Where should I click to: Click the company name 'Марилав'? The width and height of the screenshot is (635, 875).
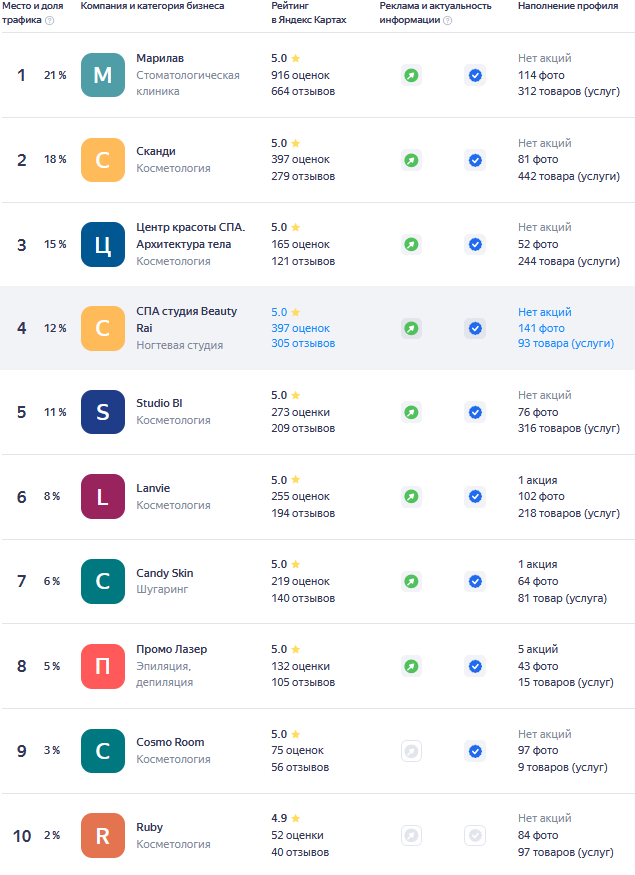pos(160,58)
